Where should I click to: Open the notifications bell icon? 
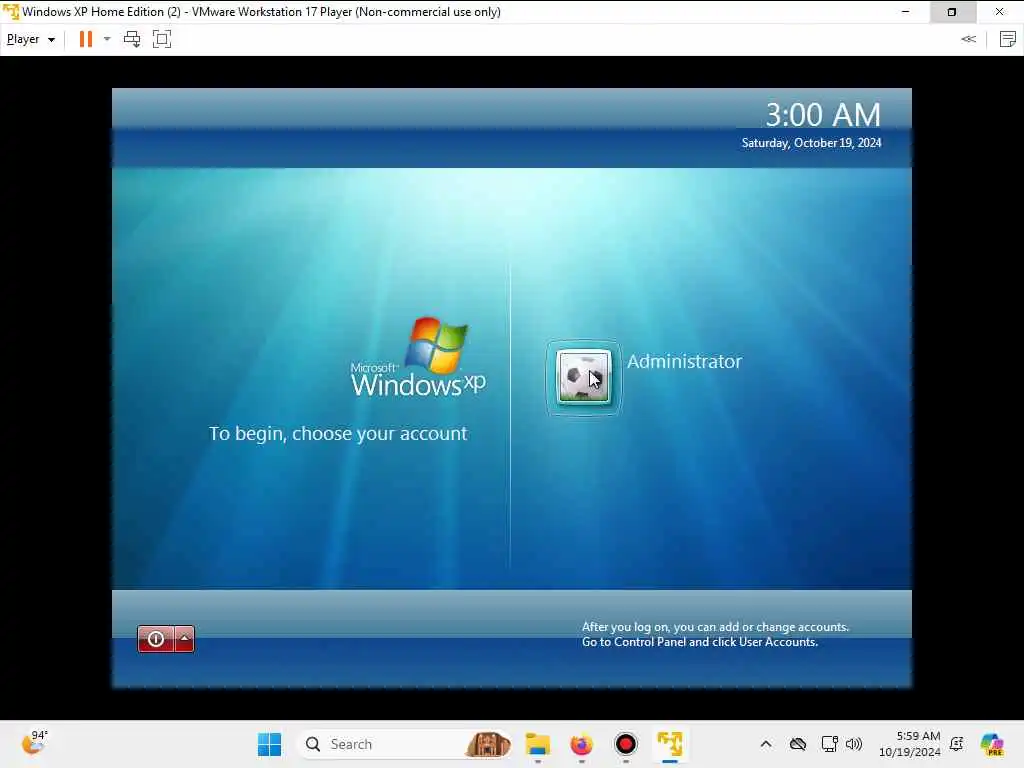pyautogui.click(x=957, y=744)
